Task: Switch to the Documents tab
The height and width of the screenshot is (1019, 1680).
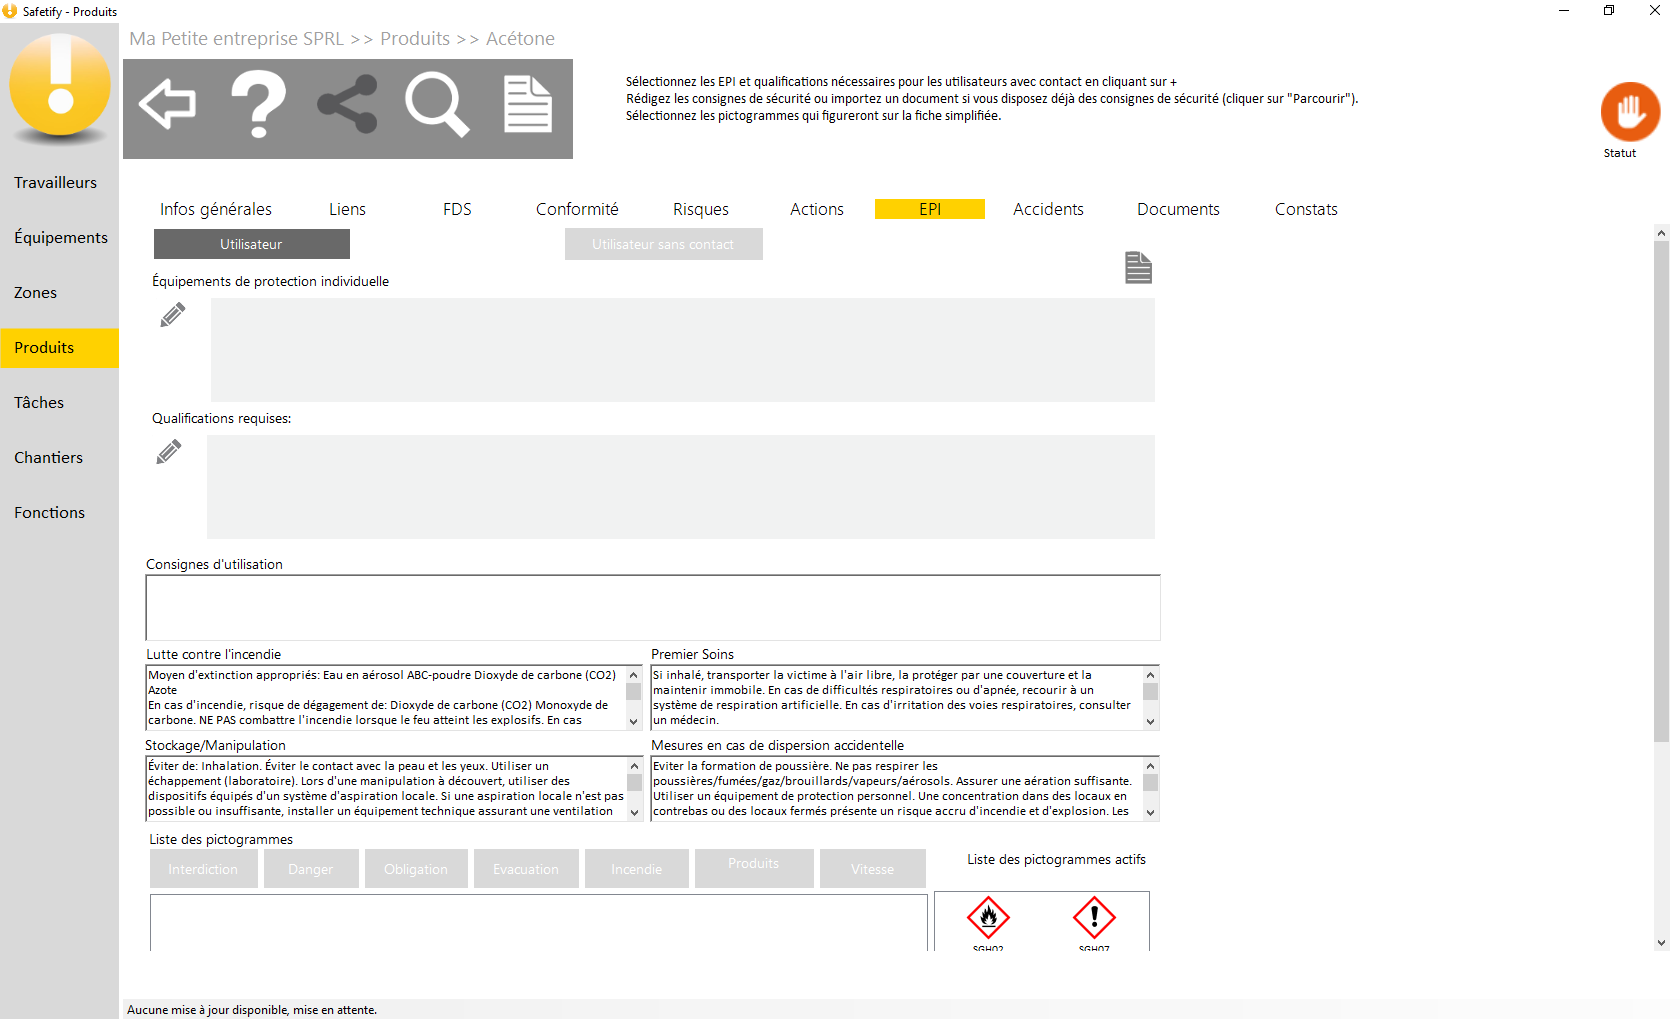Action: [1178, 209]
